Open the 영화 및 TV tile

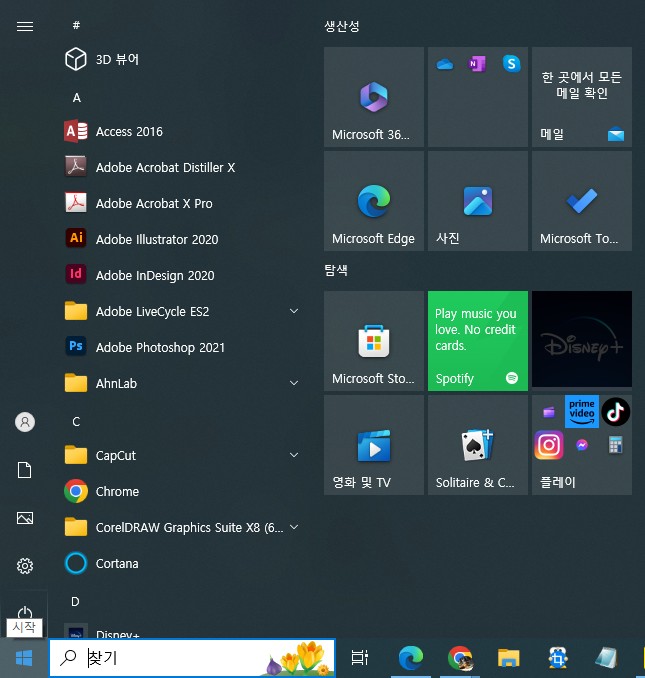[374, 445]
